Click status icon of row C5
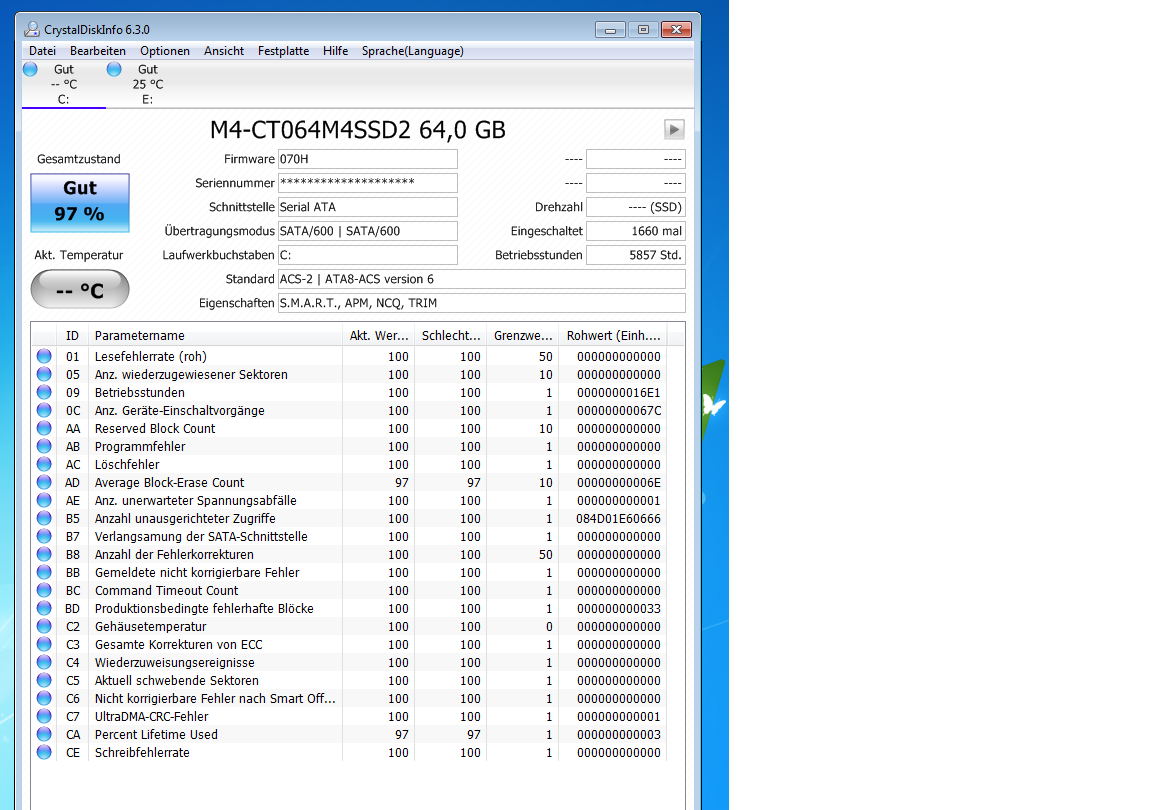 (44, 681)
